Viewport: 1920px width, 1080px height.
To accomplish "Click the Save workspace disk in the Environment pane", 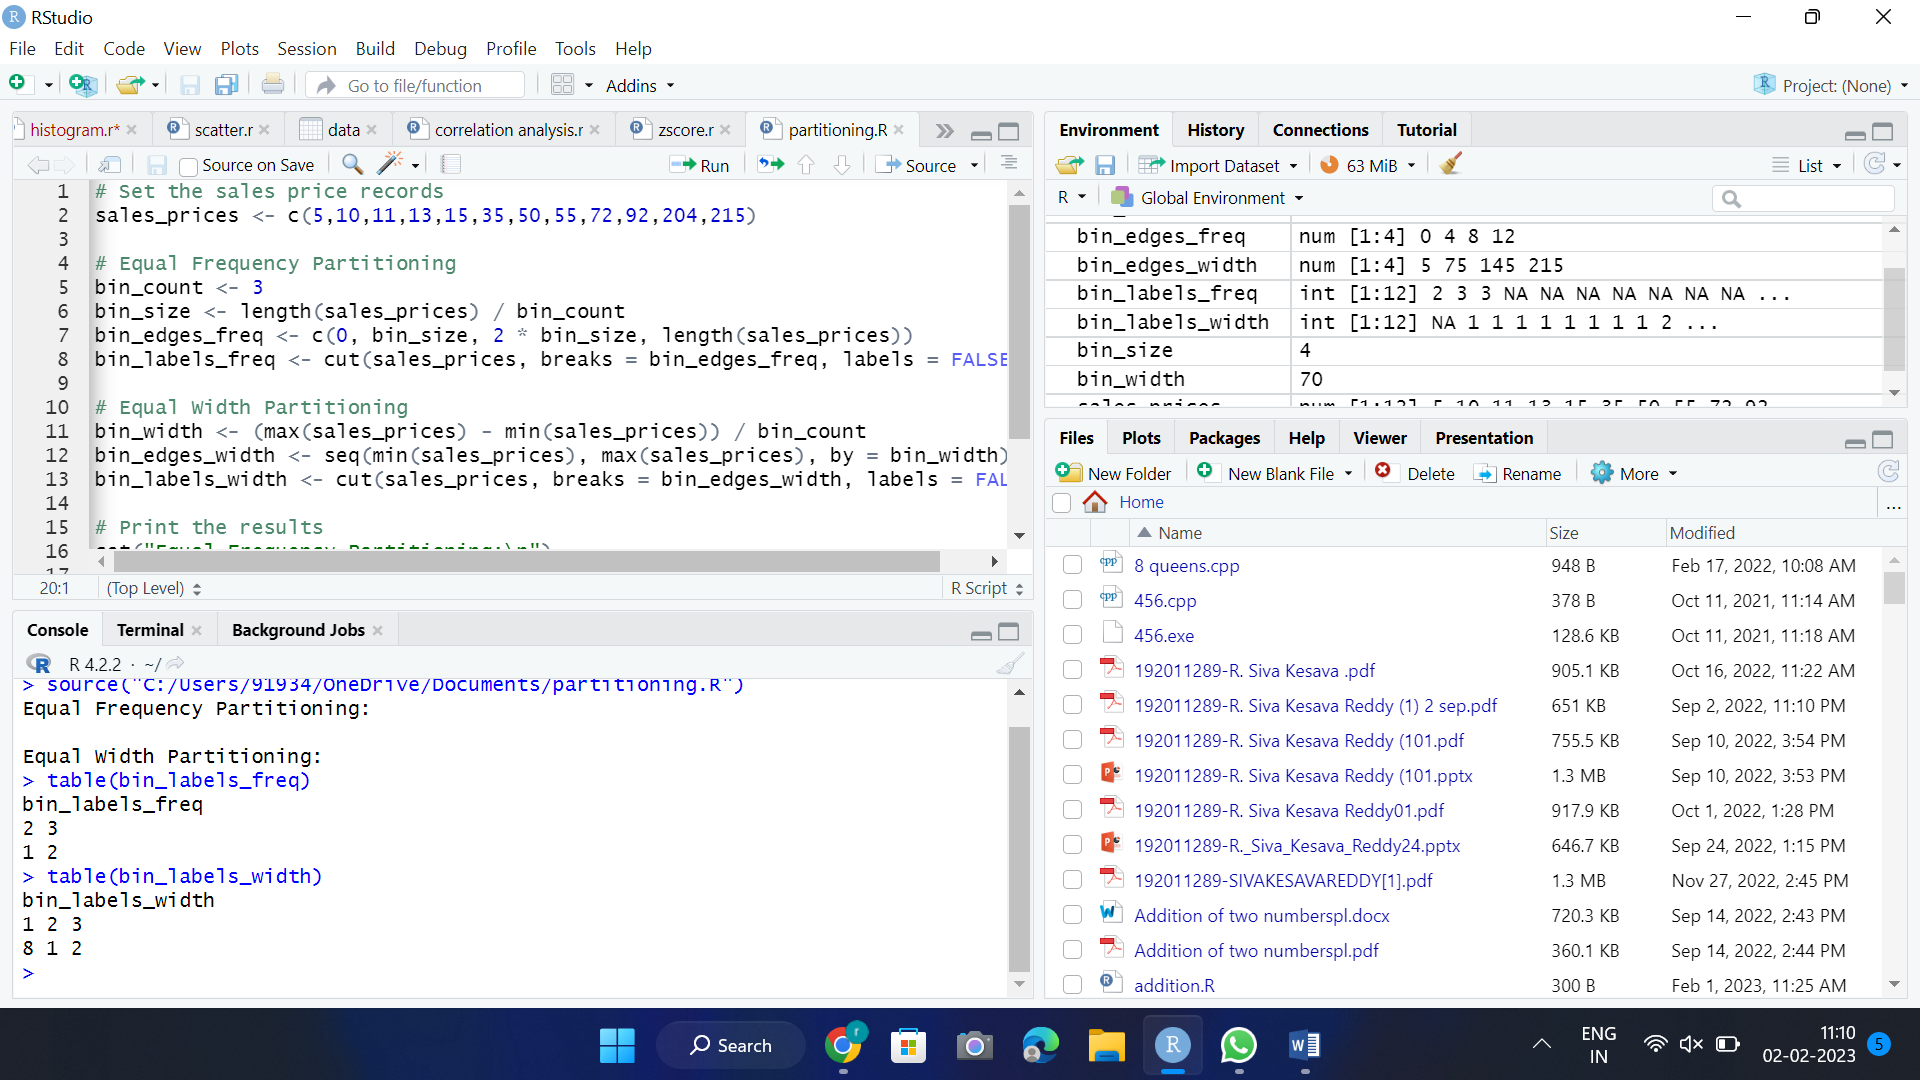I will pos(1105,165).
